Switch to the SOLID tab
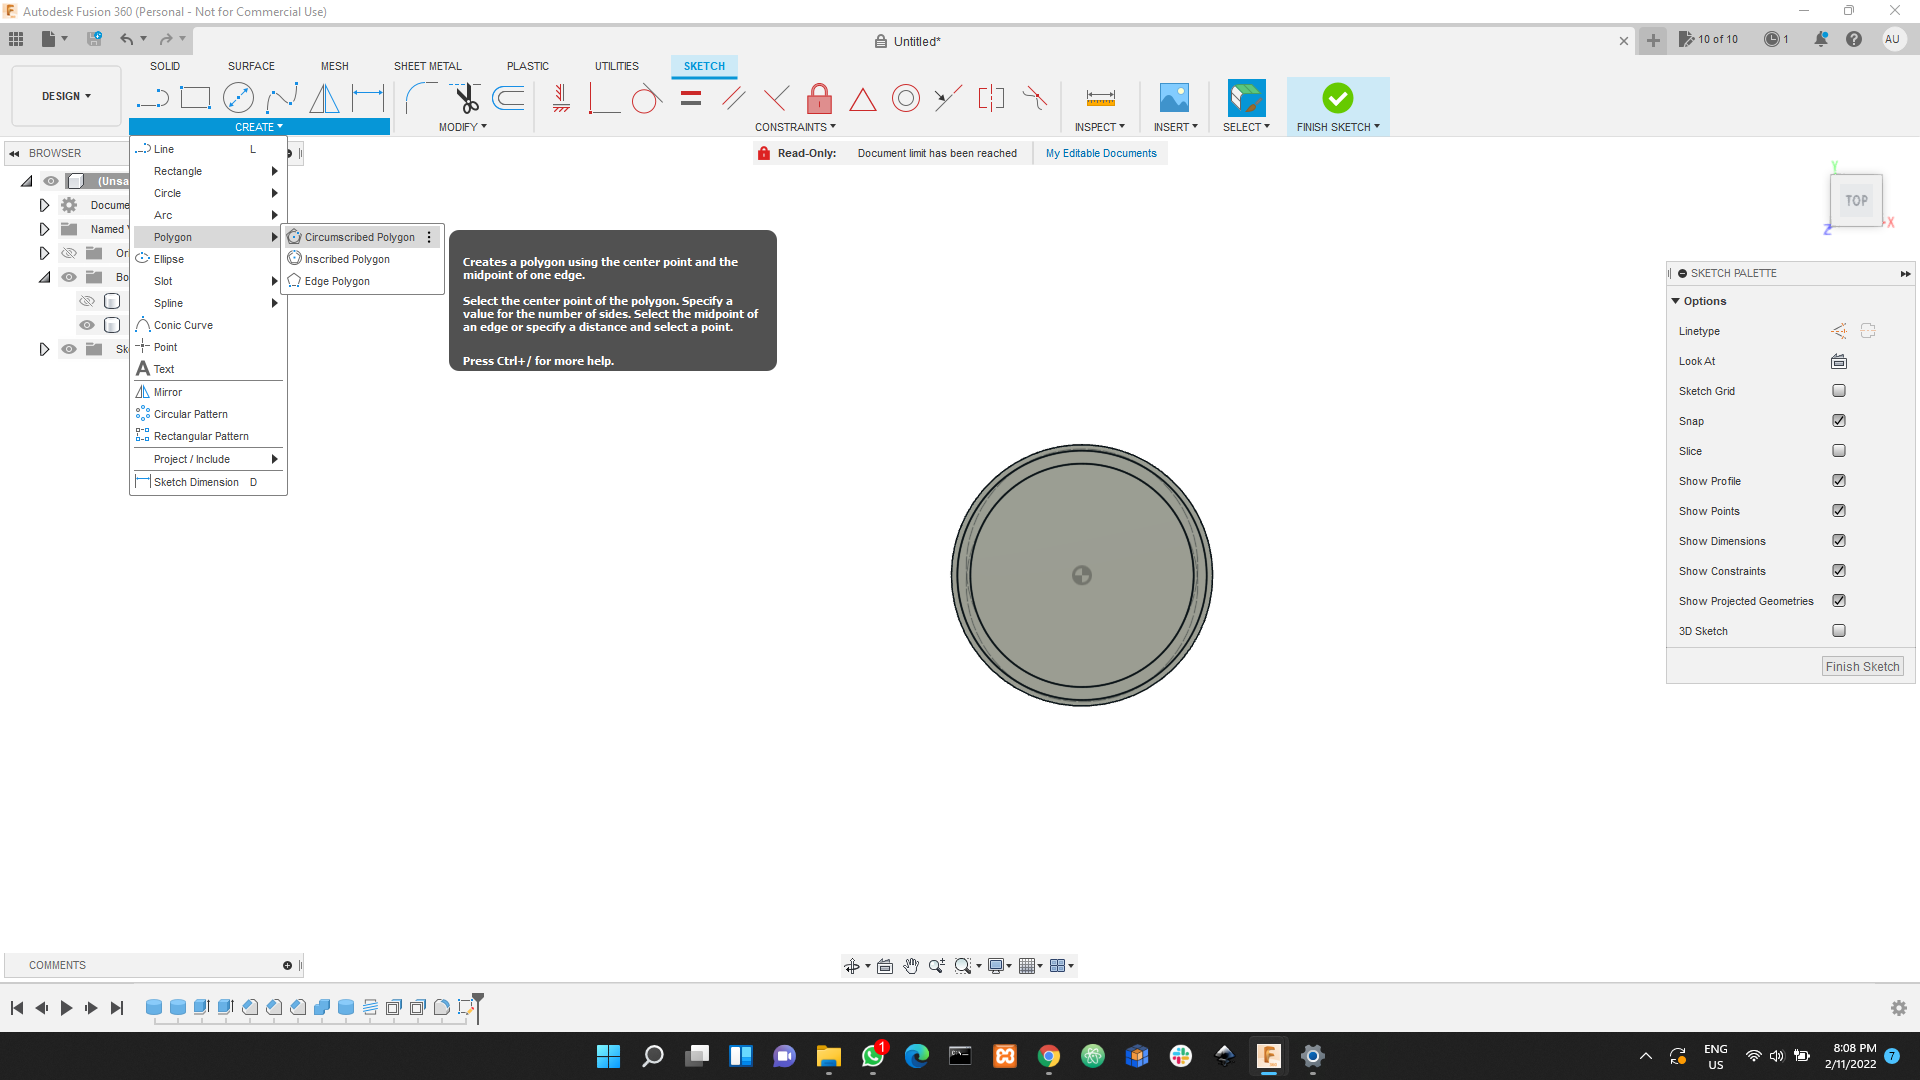The image size is (1920, 1080). [x=164, y=66]
